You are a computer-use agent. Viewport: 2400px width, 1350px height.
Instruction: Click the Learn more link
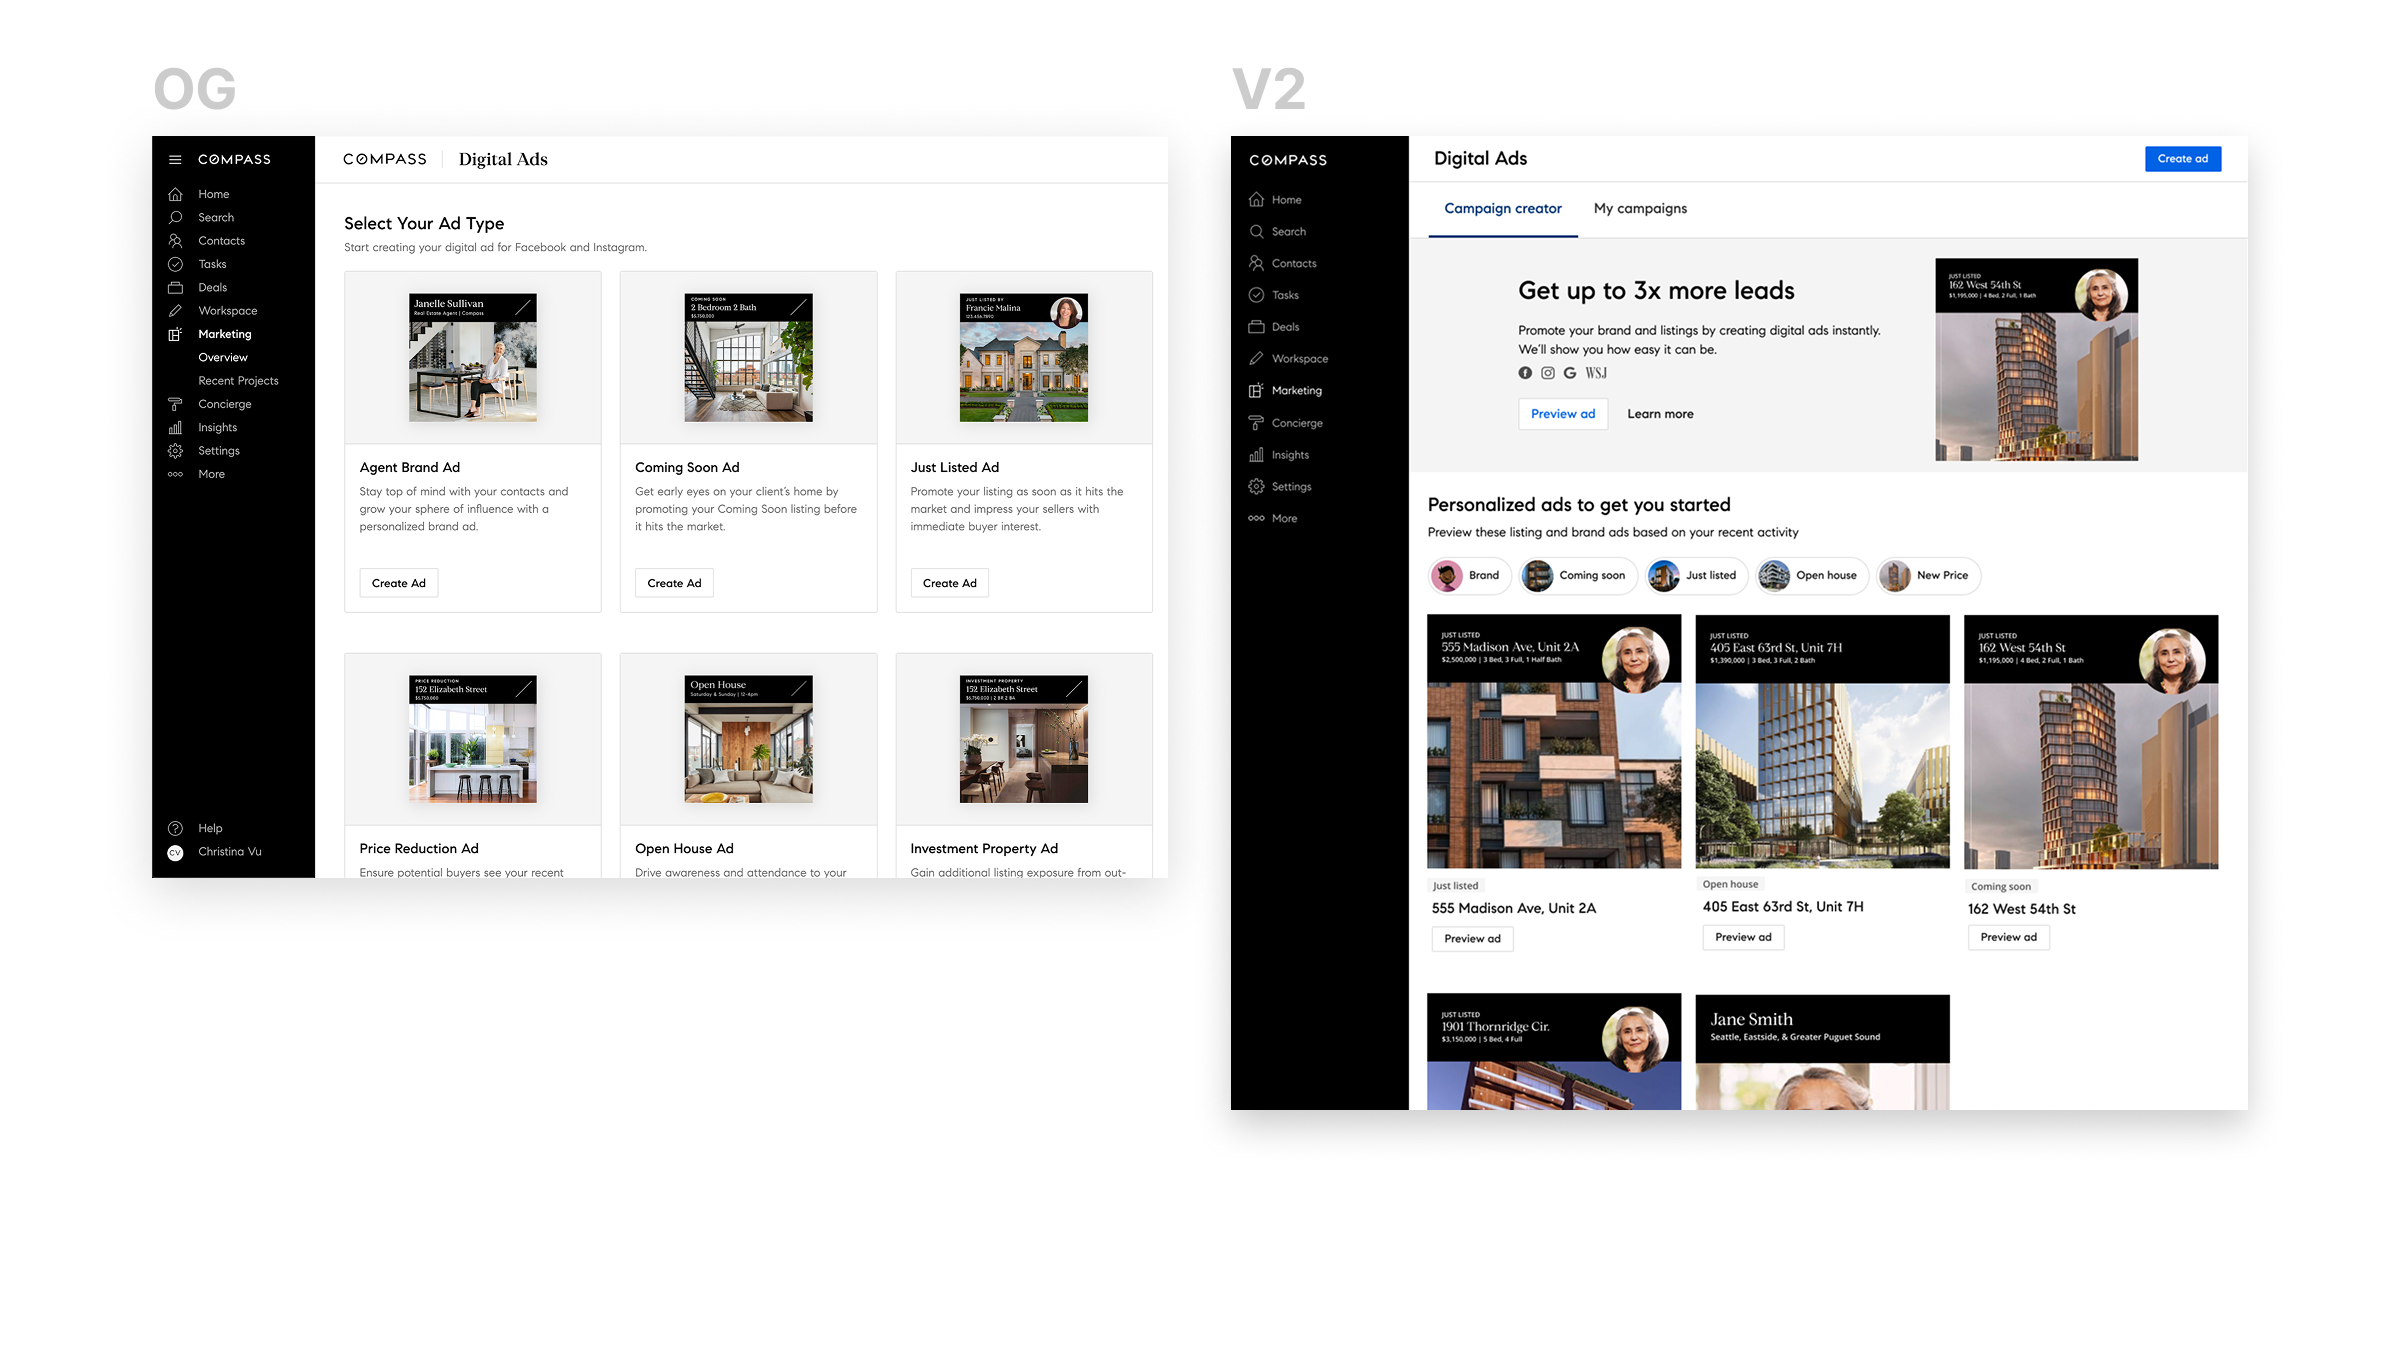(x=1659, y=414)
